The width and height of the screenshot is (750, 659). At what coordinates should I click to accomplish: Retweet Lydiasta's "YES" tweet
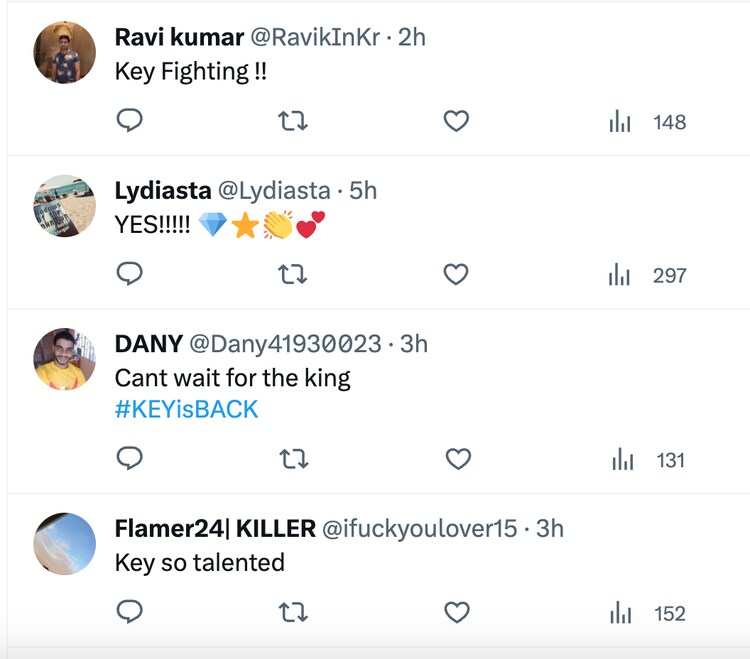[292, 274]
